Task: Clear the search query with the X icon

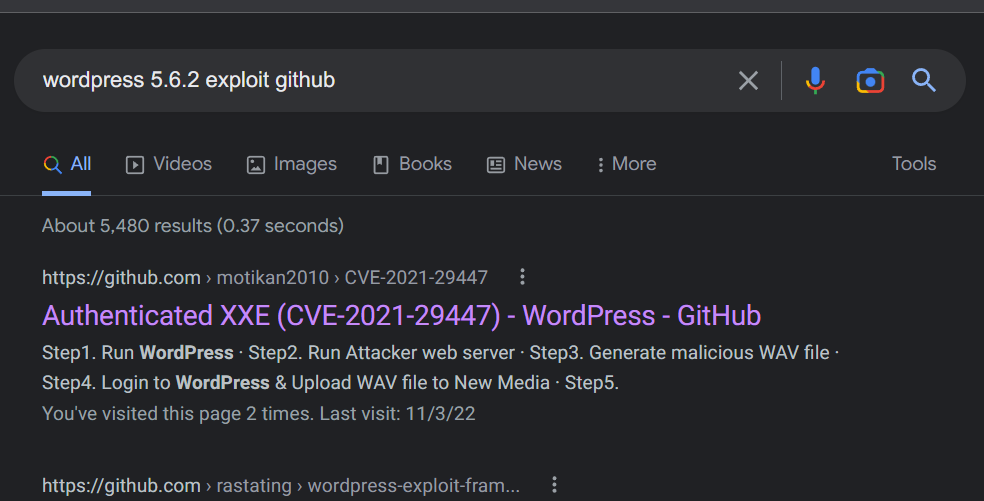Action: [748, 80]
